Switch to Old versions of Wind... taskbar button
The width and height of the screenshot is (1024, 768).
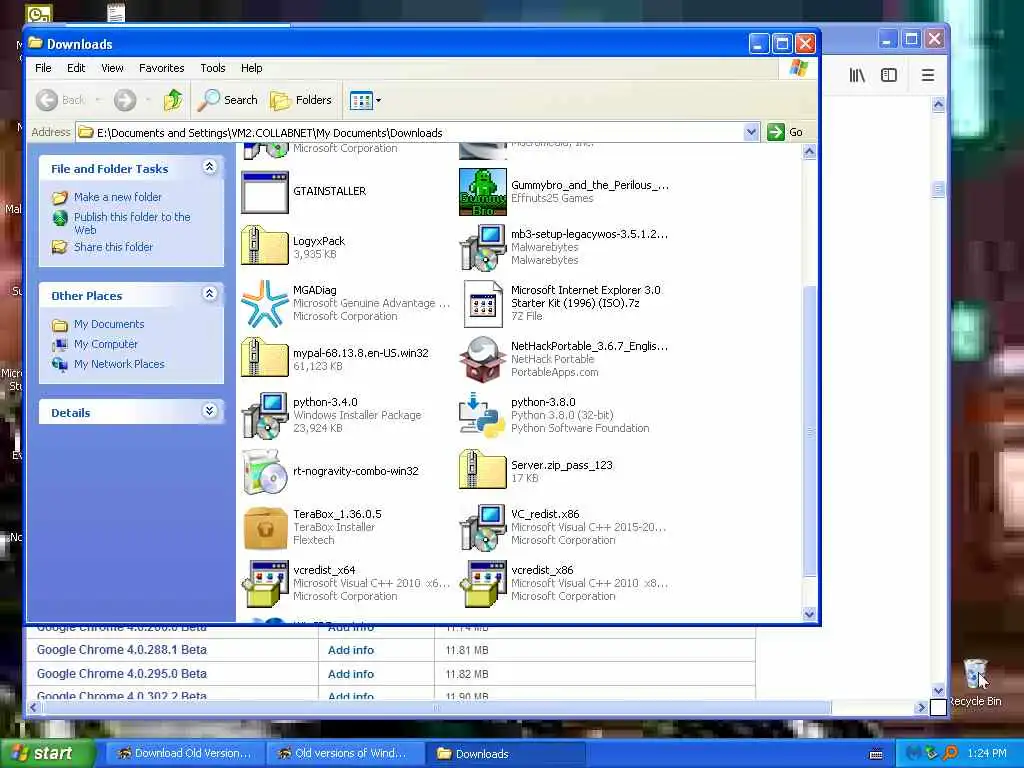(347, 753)
